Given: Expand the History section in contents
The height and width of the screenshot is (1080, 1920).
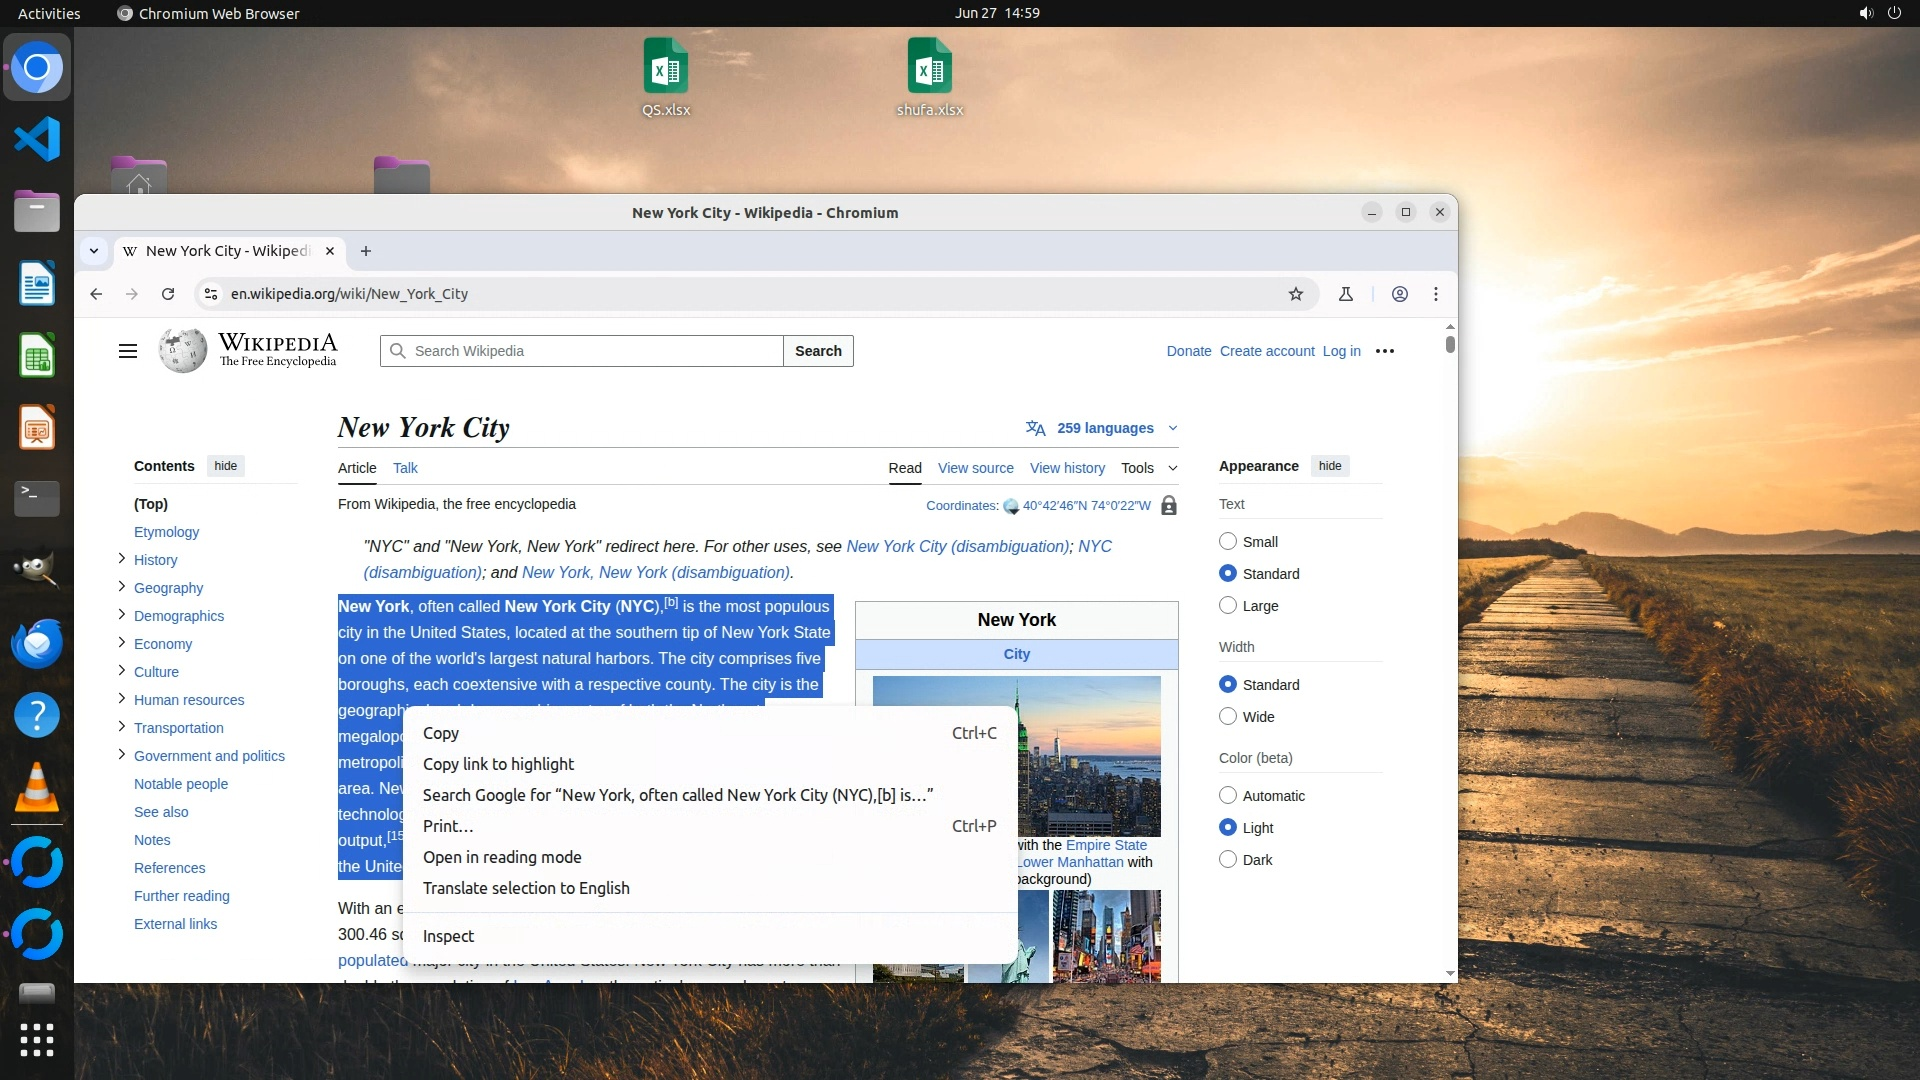Looking at the screenshot, I should [x=122, y=559].
